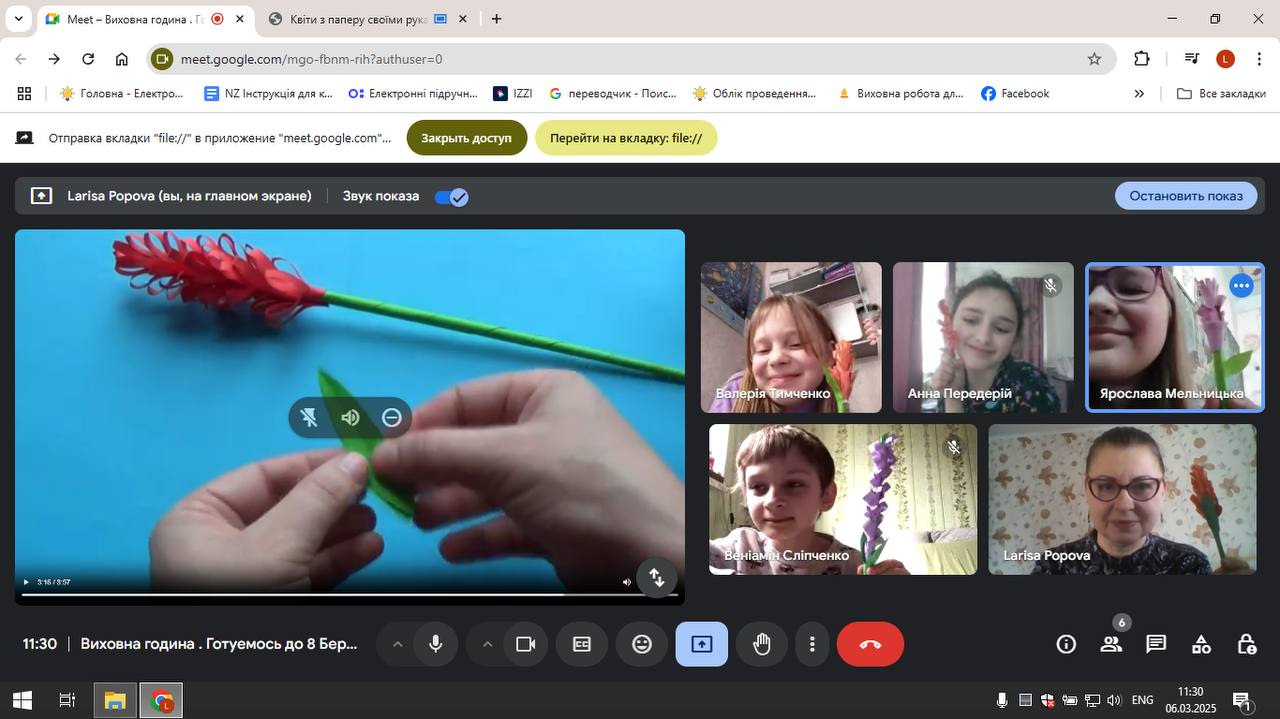Unpin the presentation tile
The image size is (1280, 719).
click(309, 418)
